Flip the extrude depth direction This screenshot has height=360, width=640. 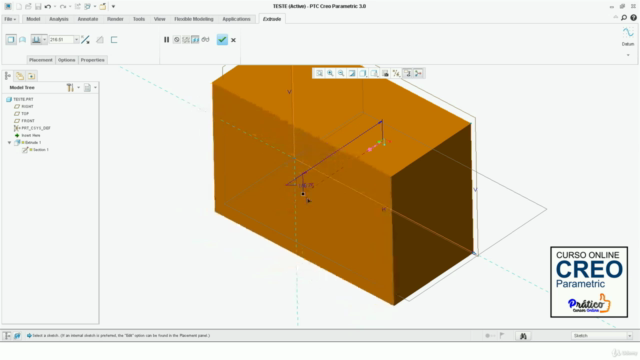click(85, 40)
